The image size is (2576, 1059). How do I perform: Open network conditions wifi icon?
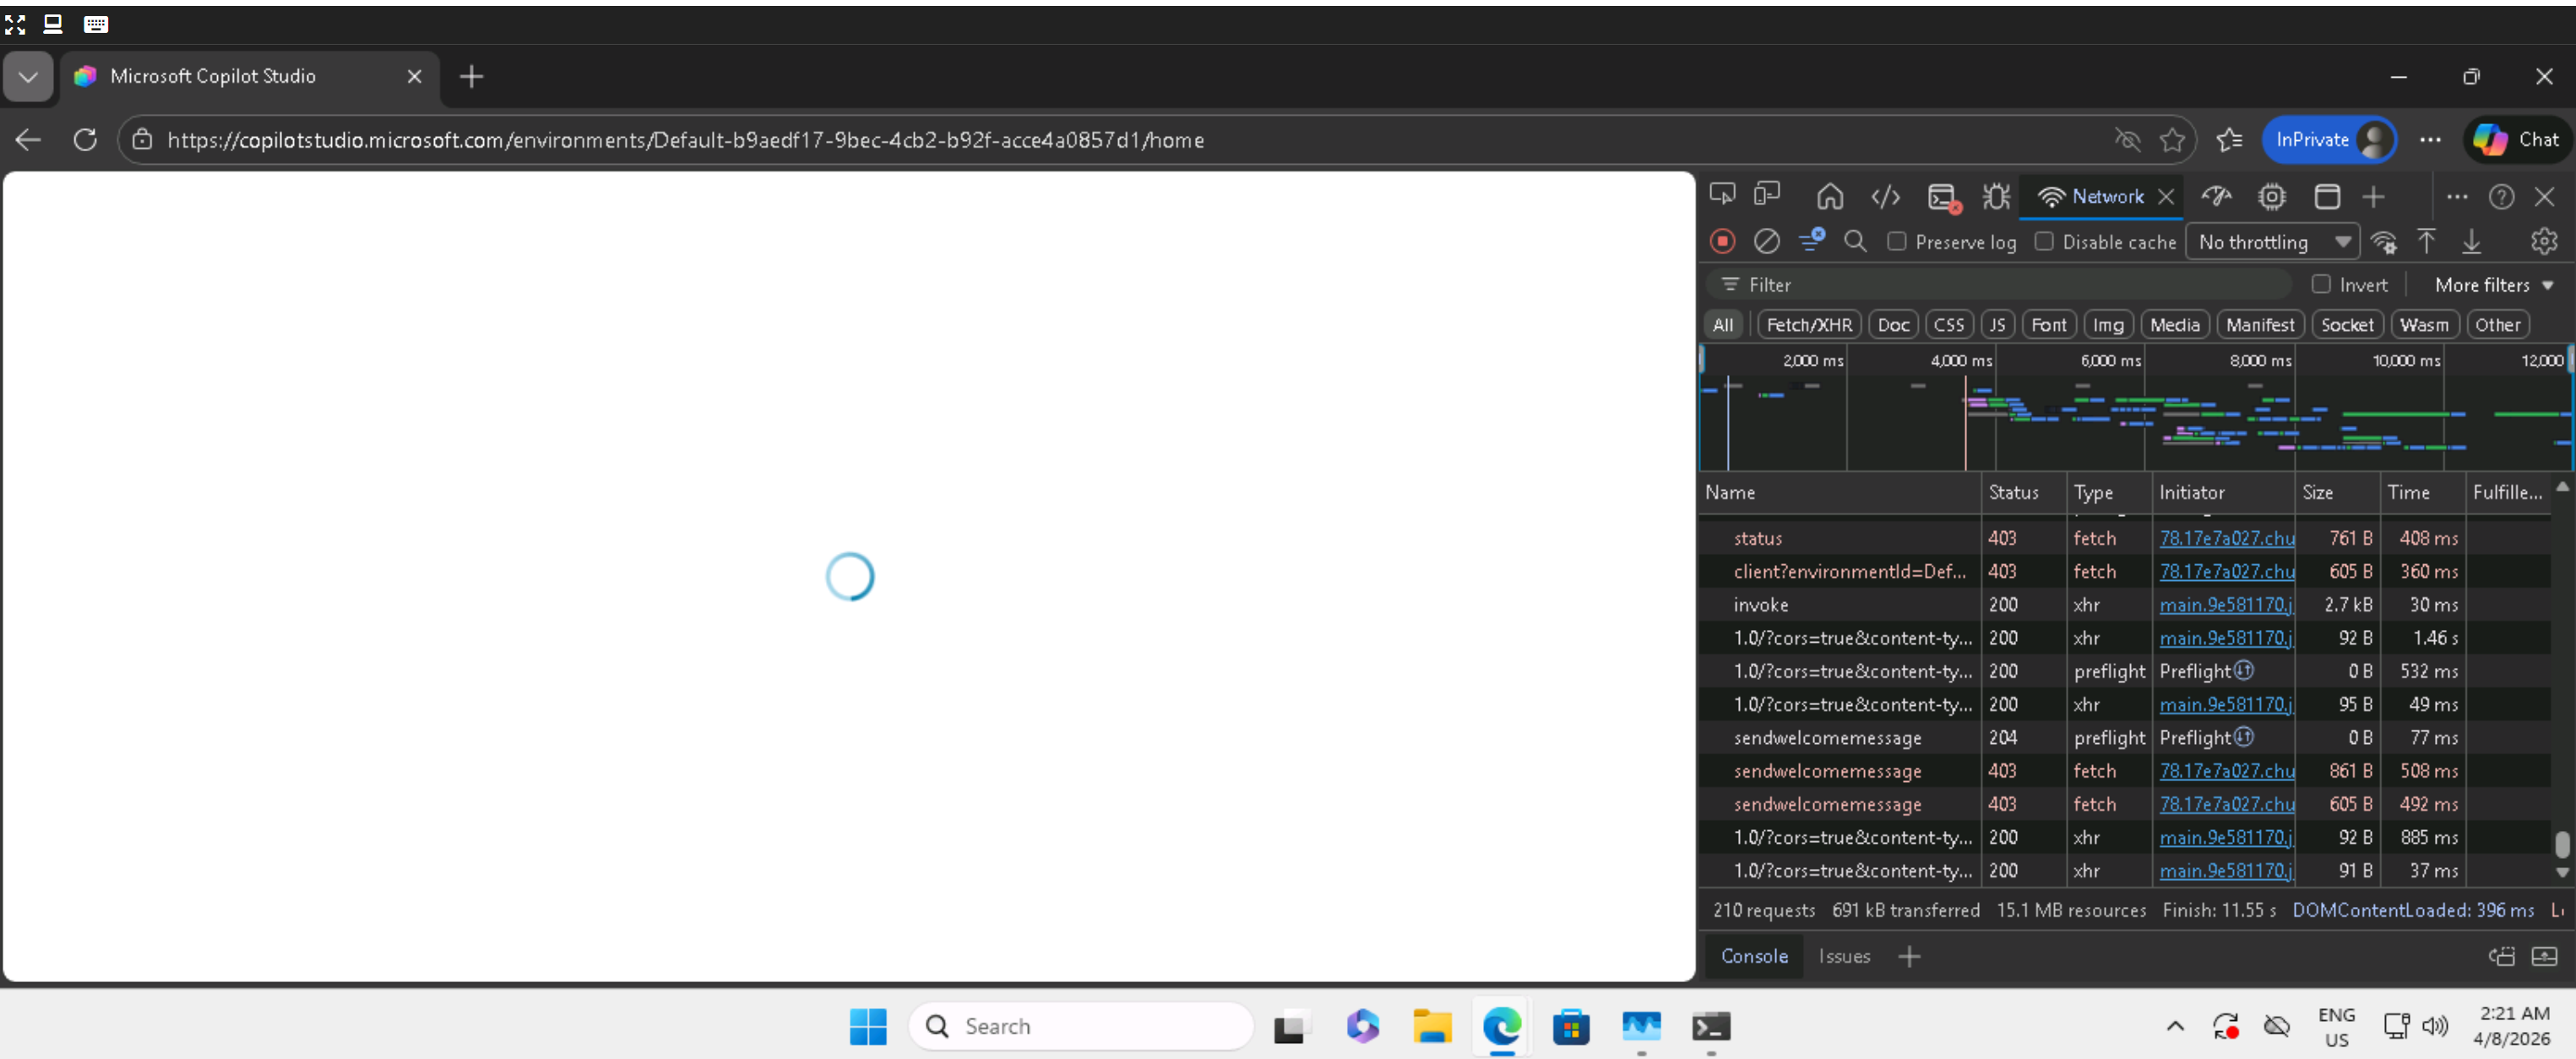tap(2384, 242)
